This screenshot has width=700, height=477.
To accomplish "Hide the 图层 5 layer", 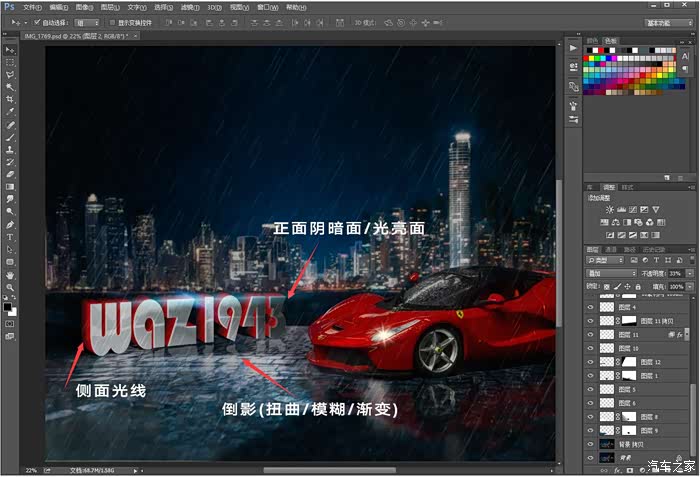I will (x=590, y=389).
